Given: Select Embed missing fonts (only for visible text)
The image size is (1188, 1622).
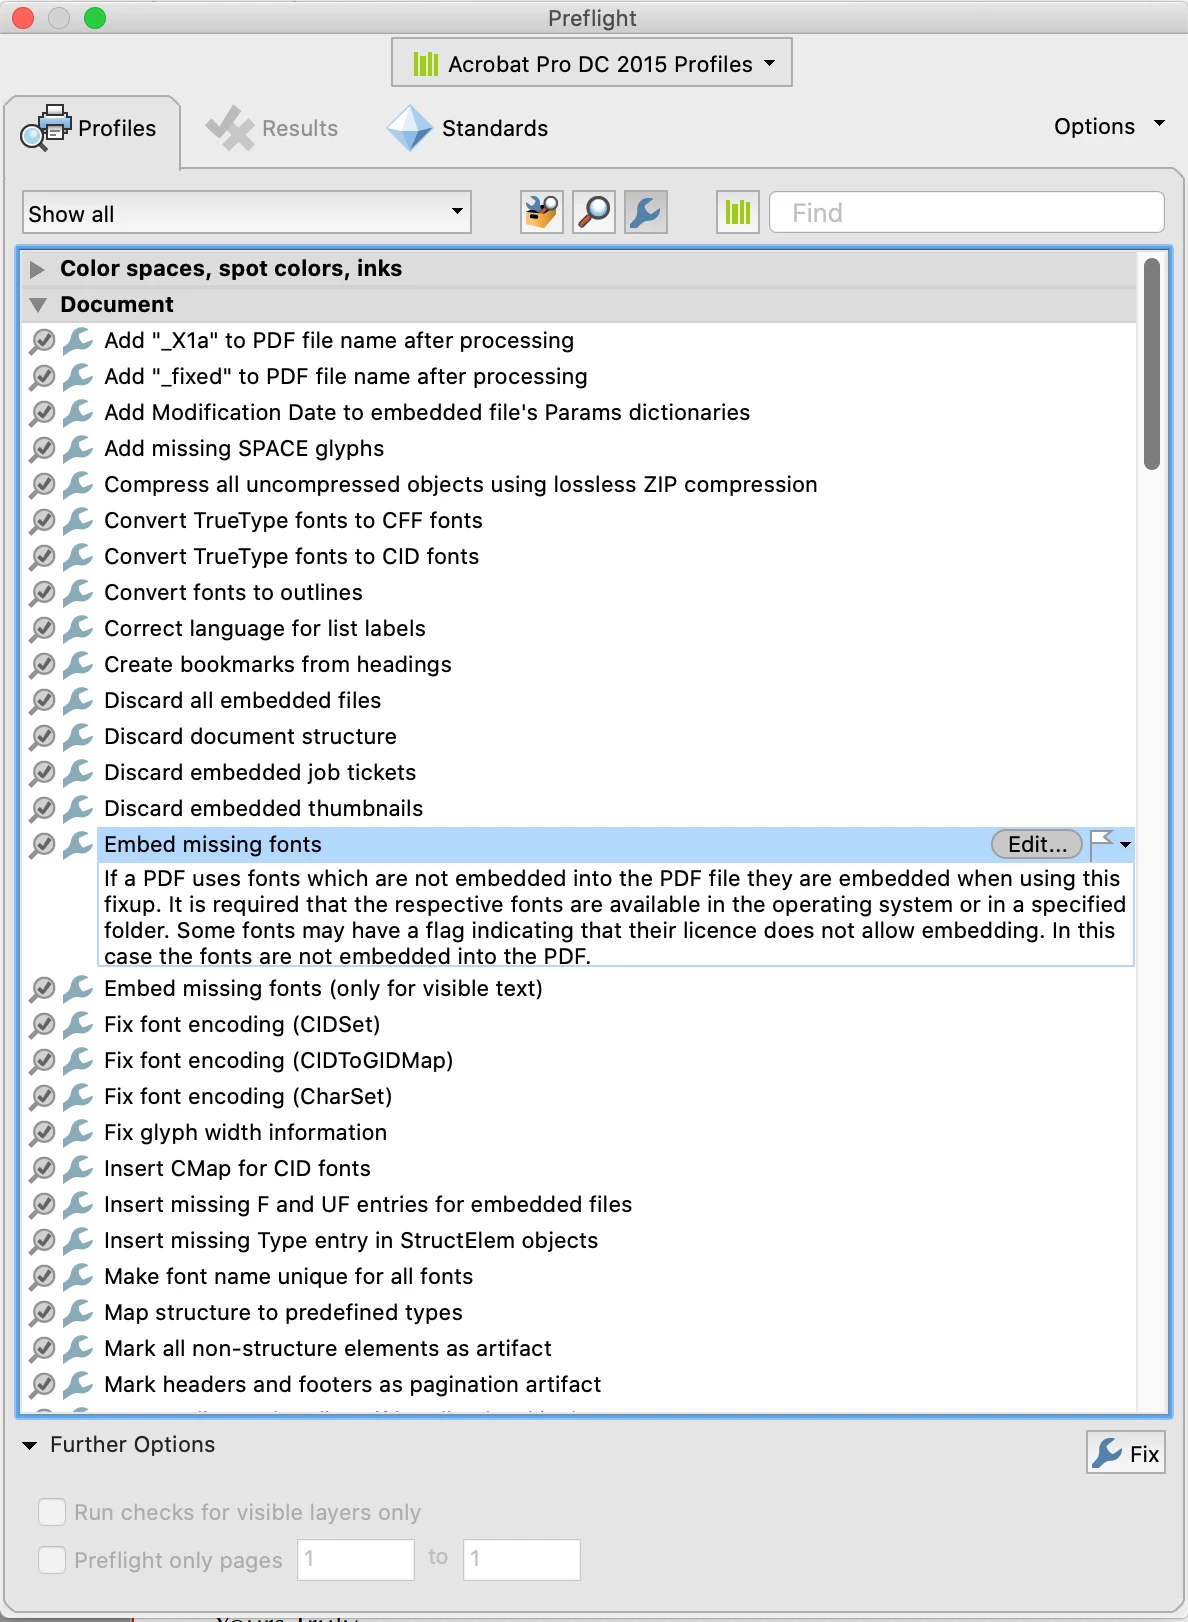Looking at the screenshot, I should coord(323,988).
